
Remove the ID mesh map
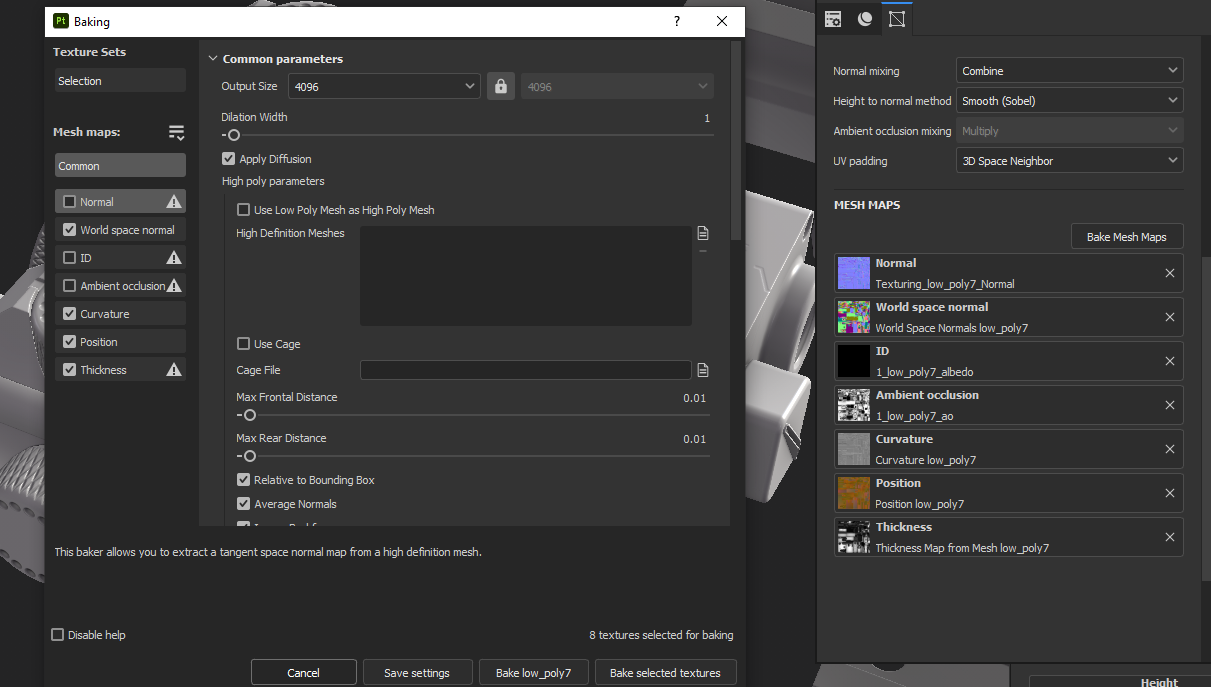[1170, 361]
